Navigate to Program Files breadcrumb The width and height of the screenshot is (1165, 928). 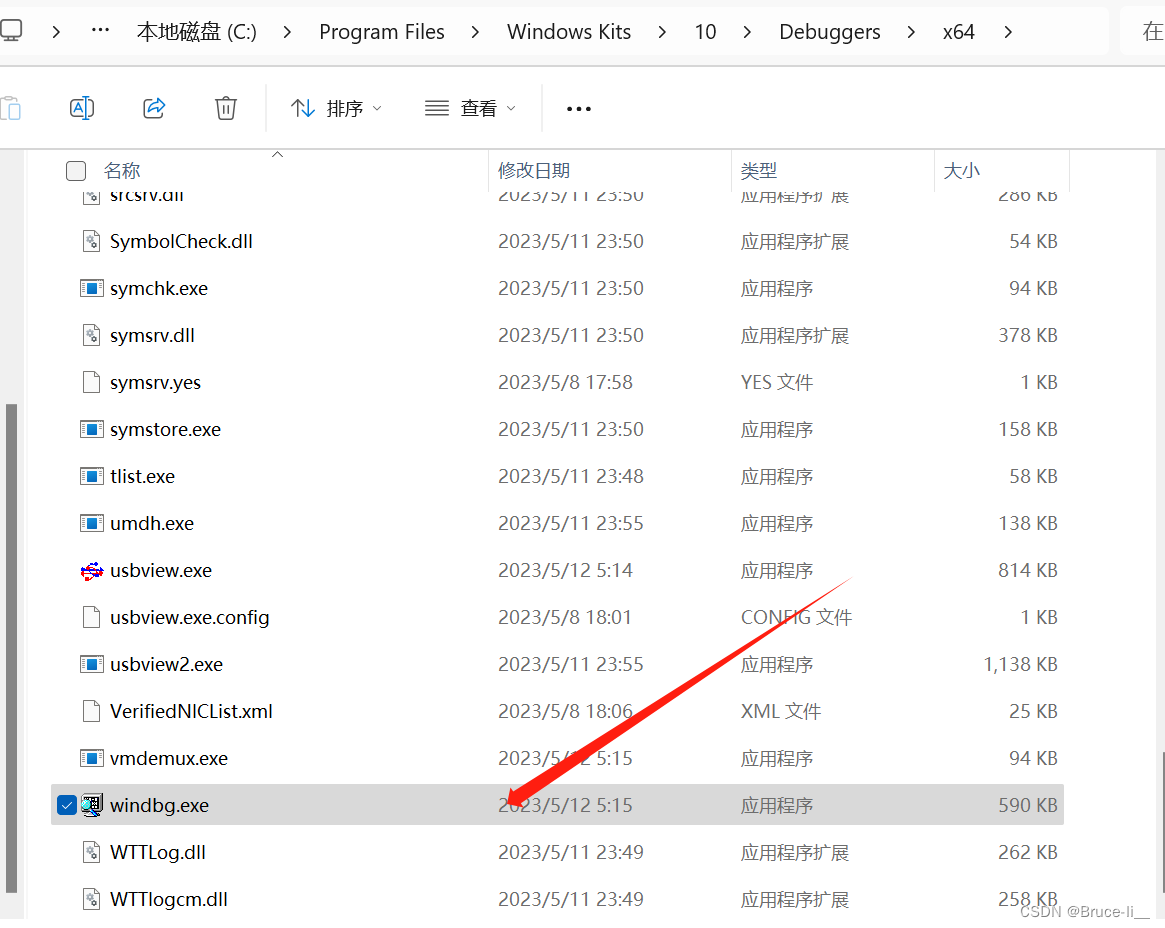coord(382,32)
